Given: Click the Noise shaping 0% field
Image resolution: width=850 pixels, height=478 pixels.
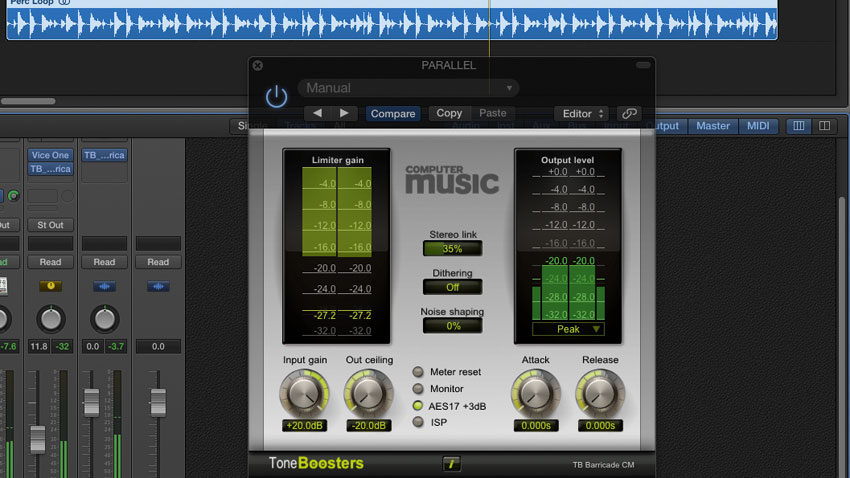Looking at the screenshot, I should tap(452, 326).
